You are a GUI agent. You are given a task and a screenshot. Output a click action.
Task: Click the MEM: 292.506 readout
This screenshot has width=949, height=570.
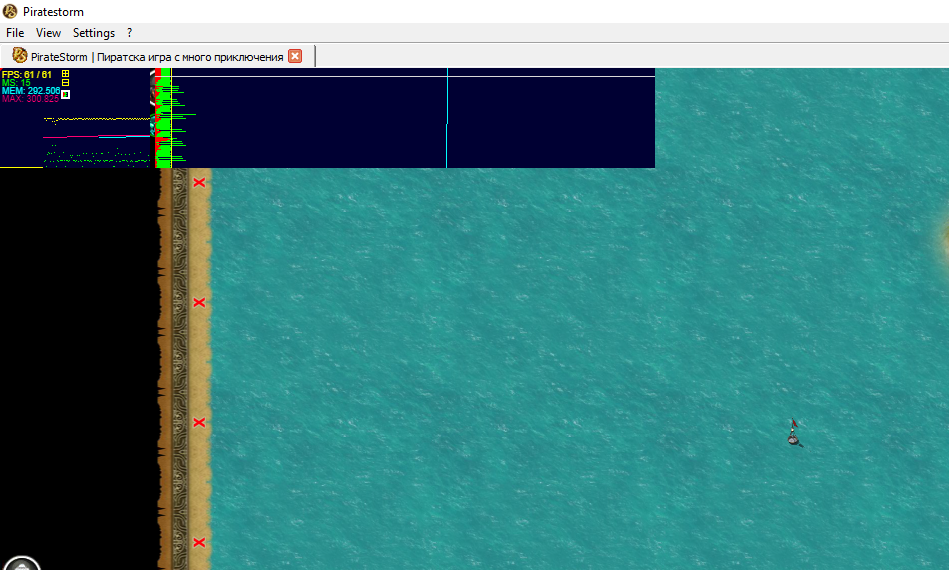click(31, 91)
